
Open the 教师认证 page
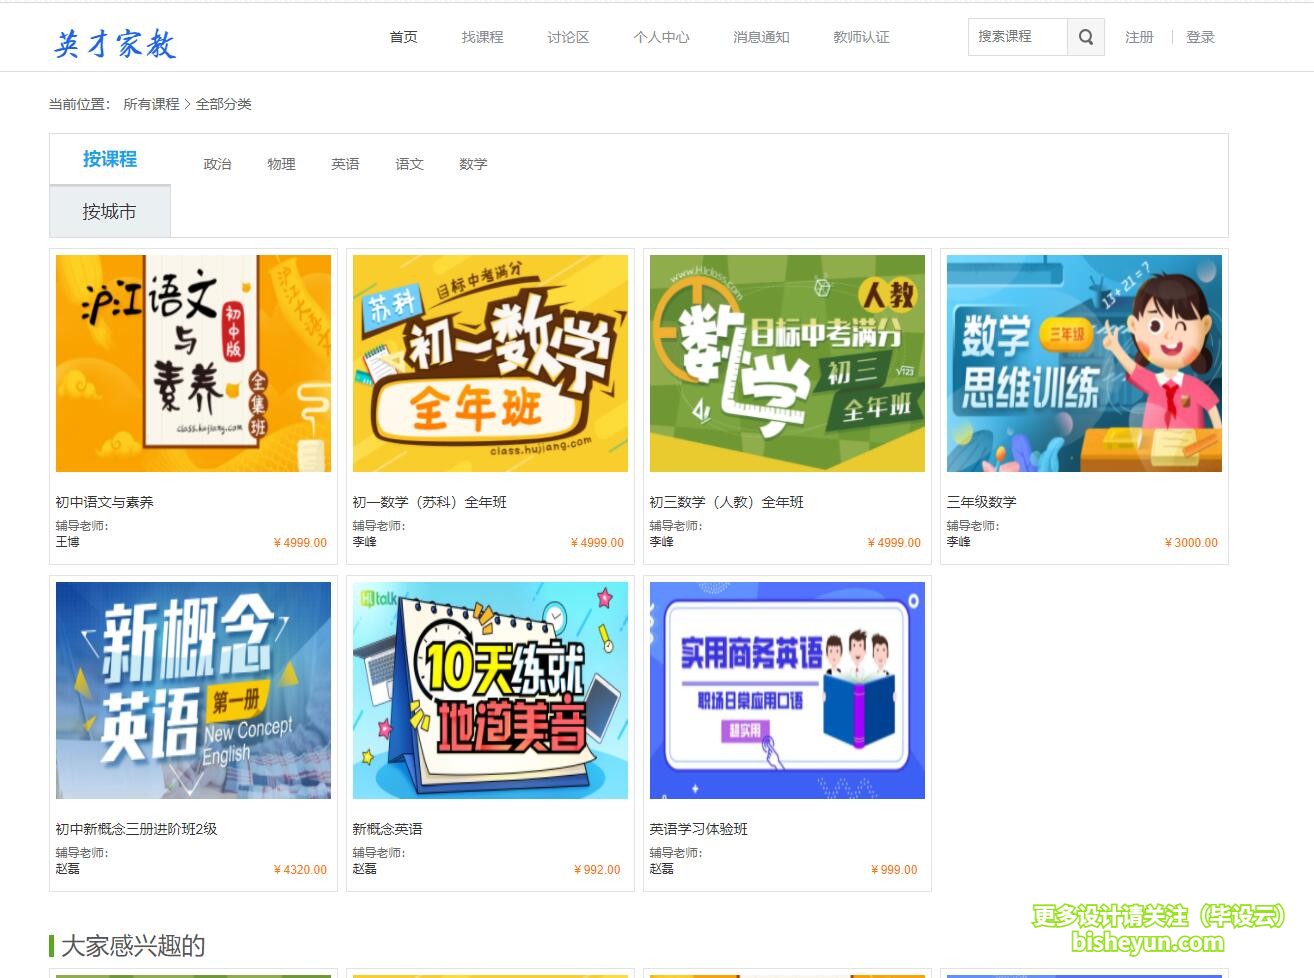[x=861, y=37]
